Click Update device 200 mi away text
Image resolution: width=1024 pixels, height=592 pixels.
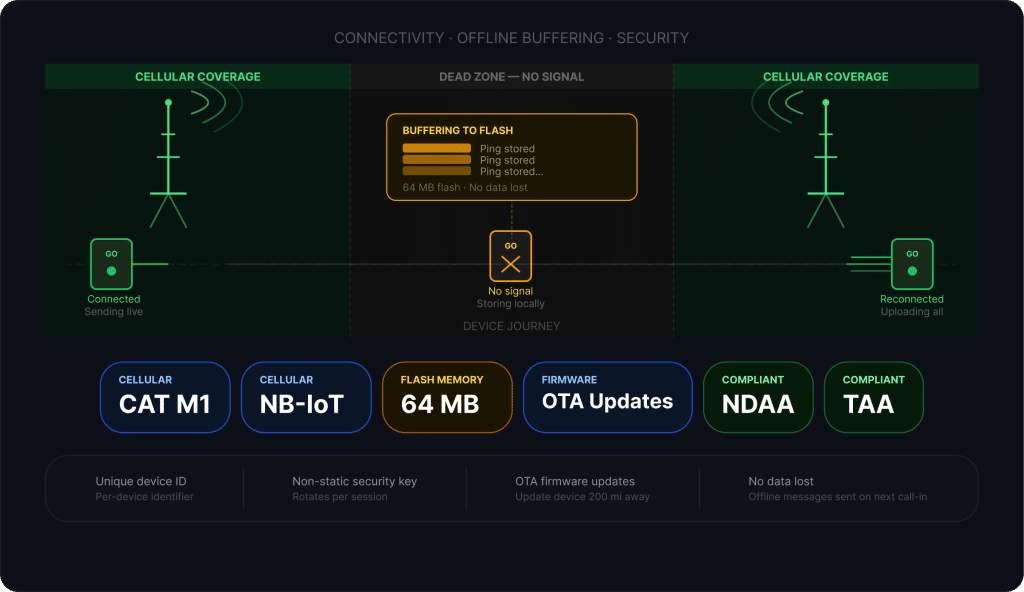(x=583, y=497)
